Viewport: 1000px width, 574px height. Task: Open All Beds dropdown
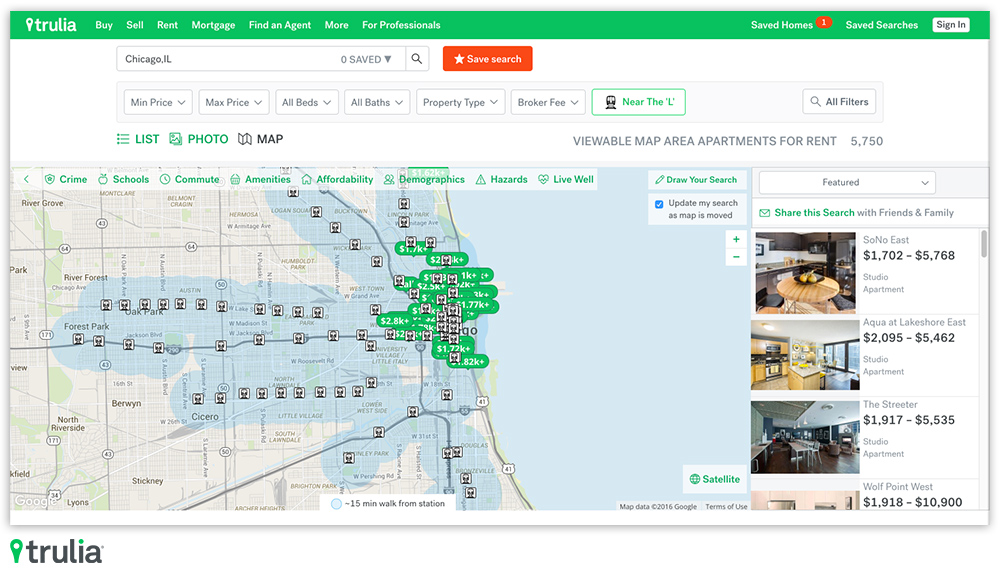tap(306, 102)
